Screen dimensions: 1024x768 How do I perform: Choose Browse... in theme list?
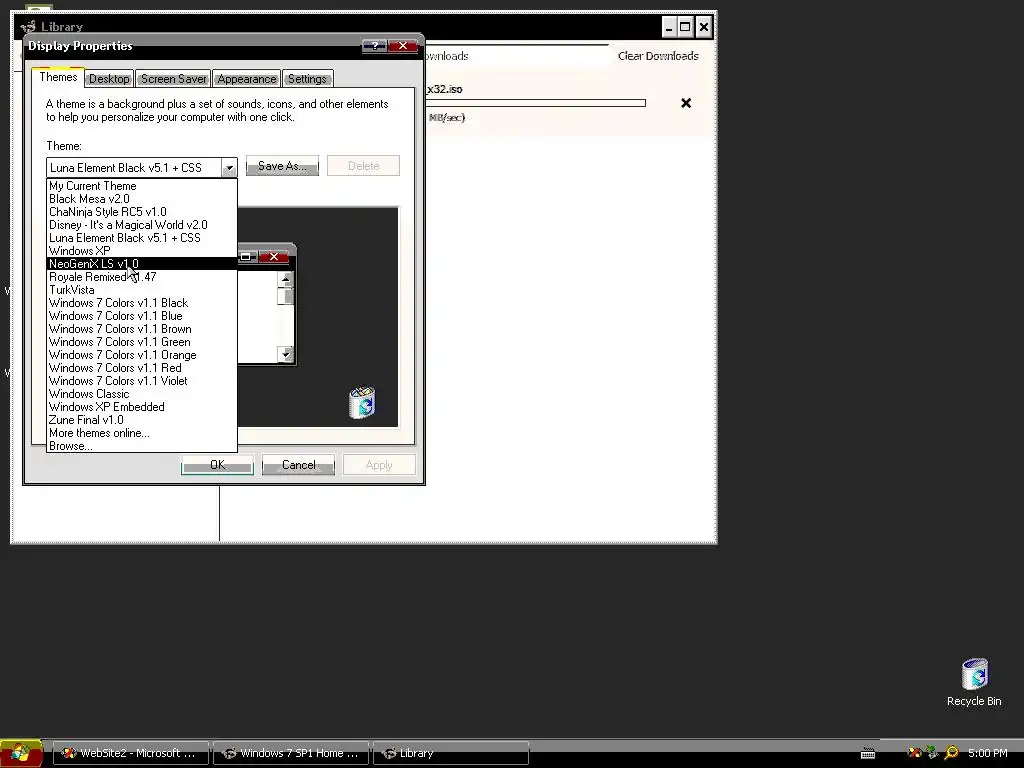142,446
